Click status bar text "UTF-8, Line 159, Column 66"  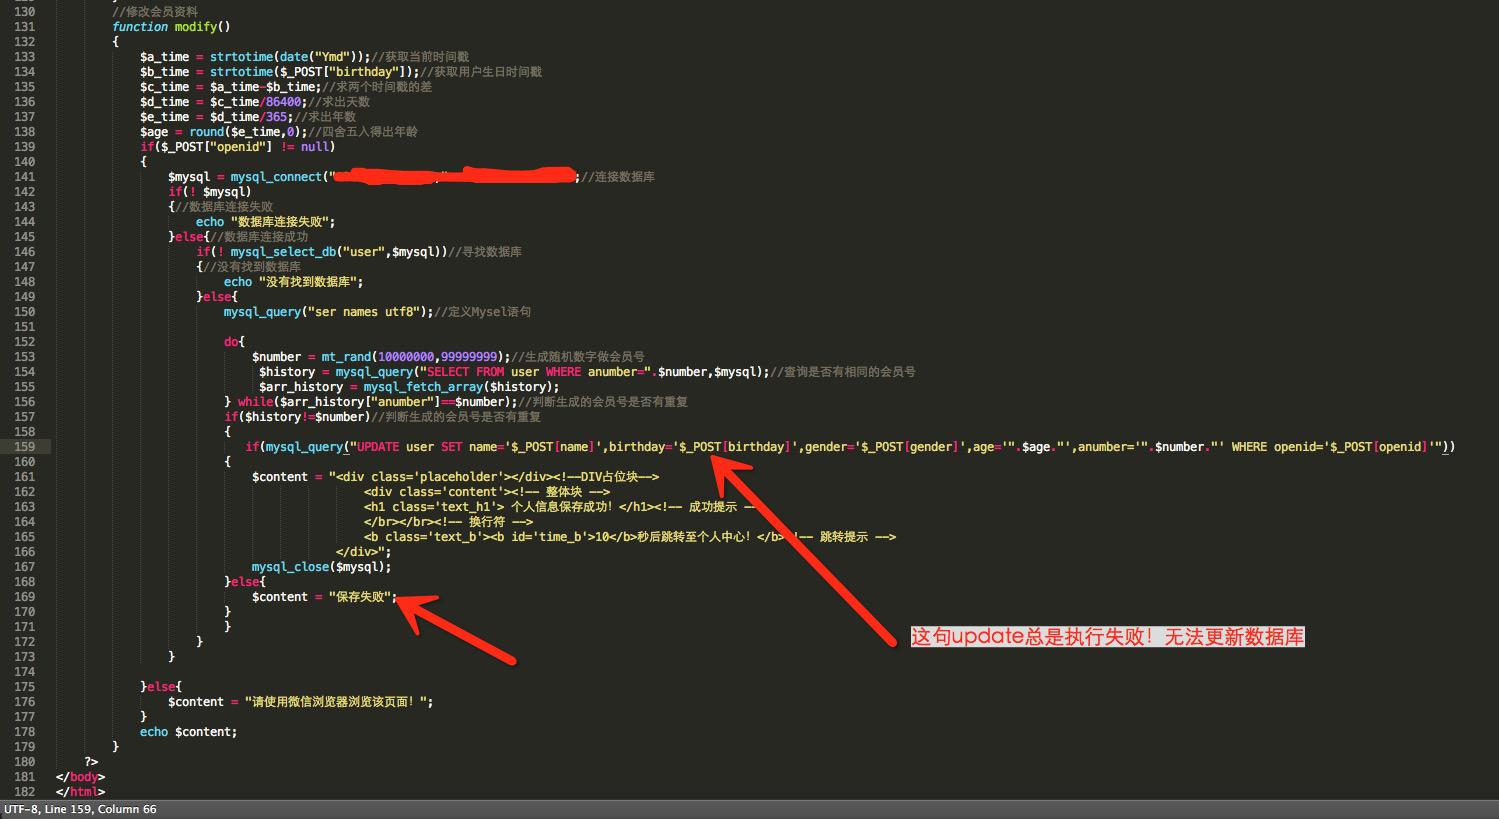(x=80, y=810)
